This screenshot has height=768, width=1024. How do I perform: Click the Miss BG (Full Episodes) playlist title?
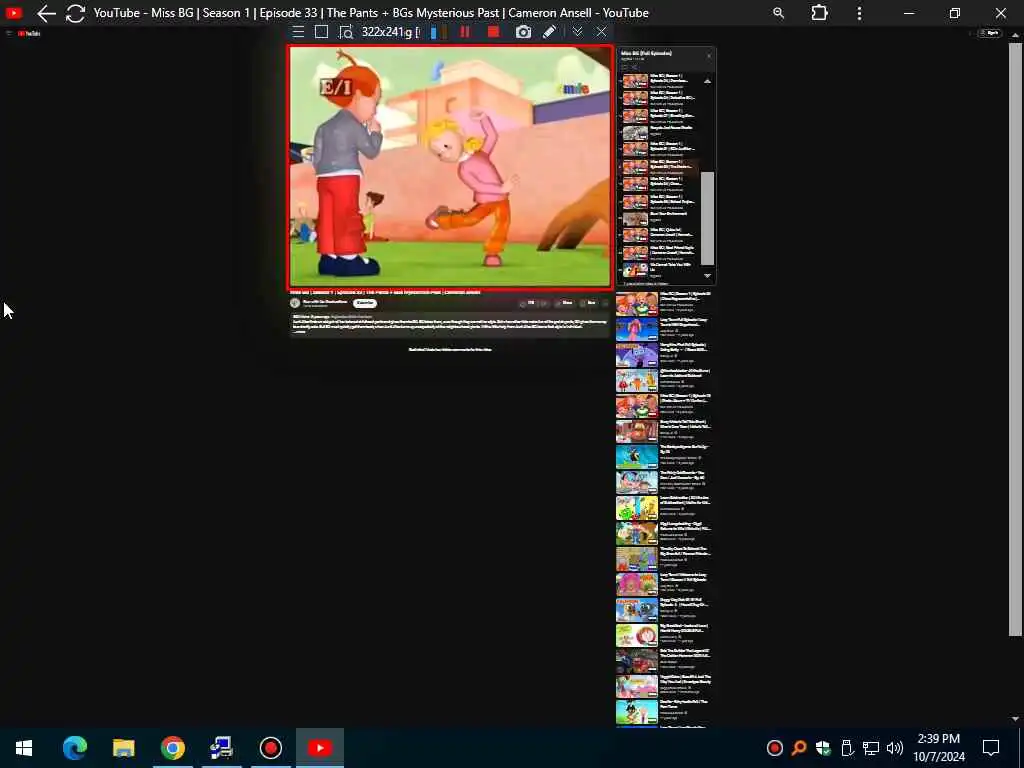(x=647, y=53)
